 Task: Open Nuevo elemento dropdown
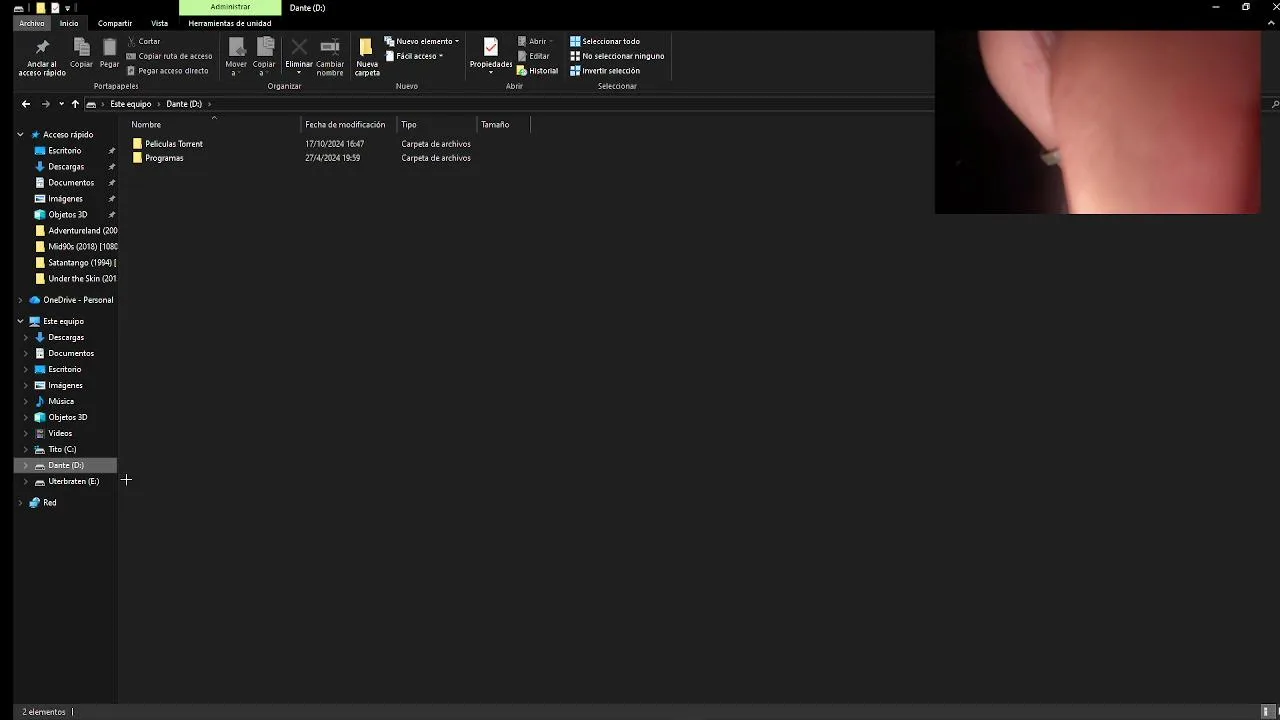(x=422, y=42)
